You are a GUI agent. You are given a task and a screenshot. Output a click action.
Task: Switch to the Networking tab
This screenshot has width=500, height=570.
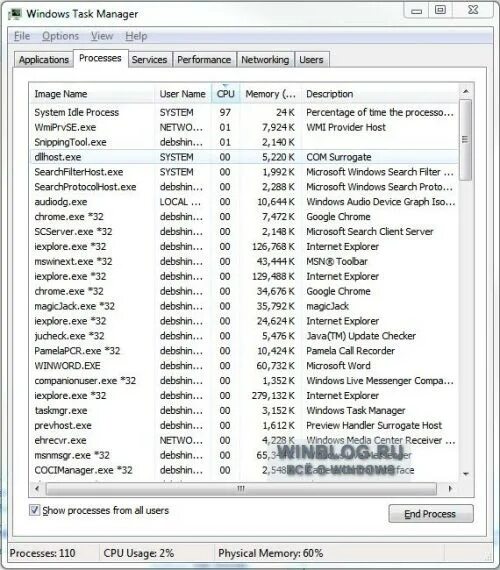tap(265, 60)
